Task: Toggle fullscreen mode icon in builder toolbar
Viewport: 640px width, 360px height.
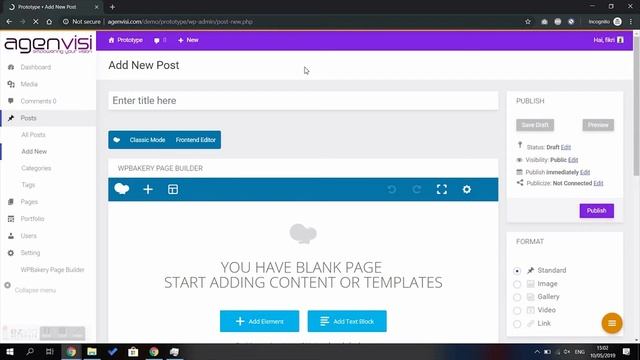Action: (442, 189)
